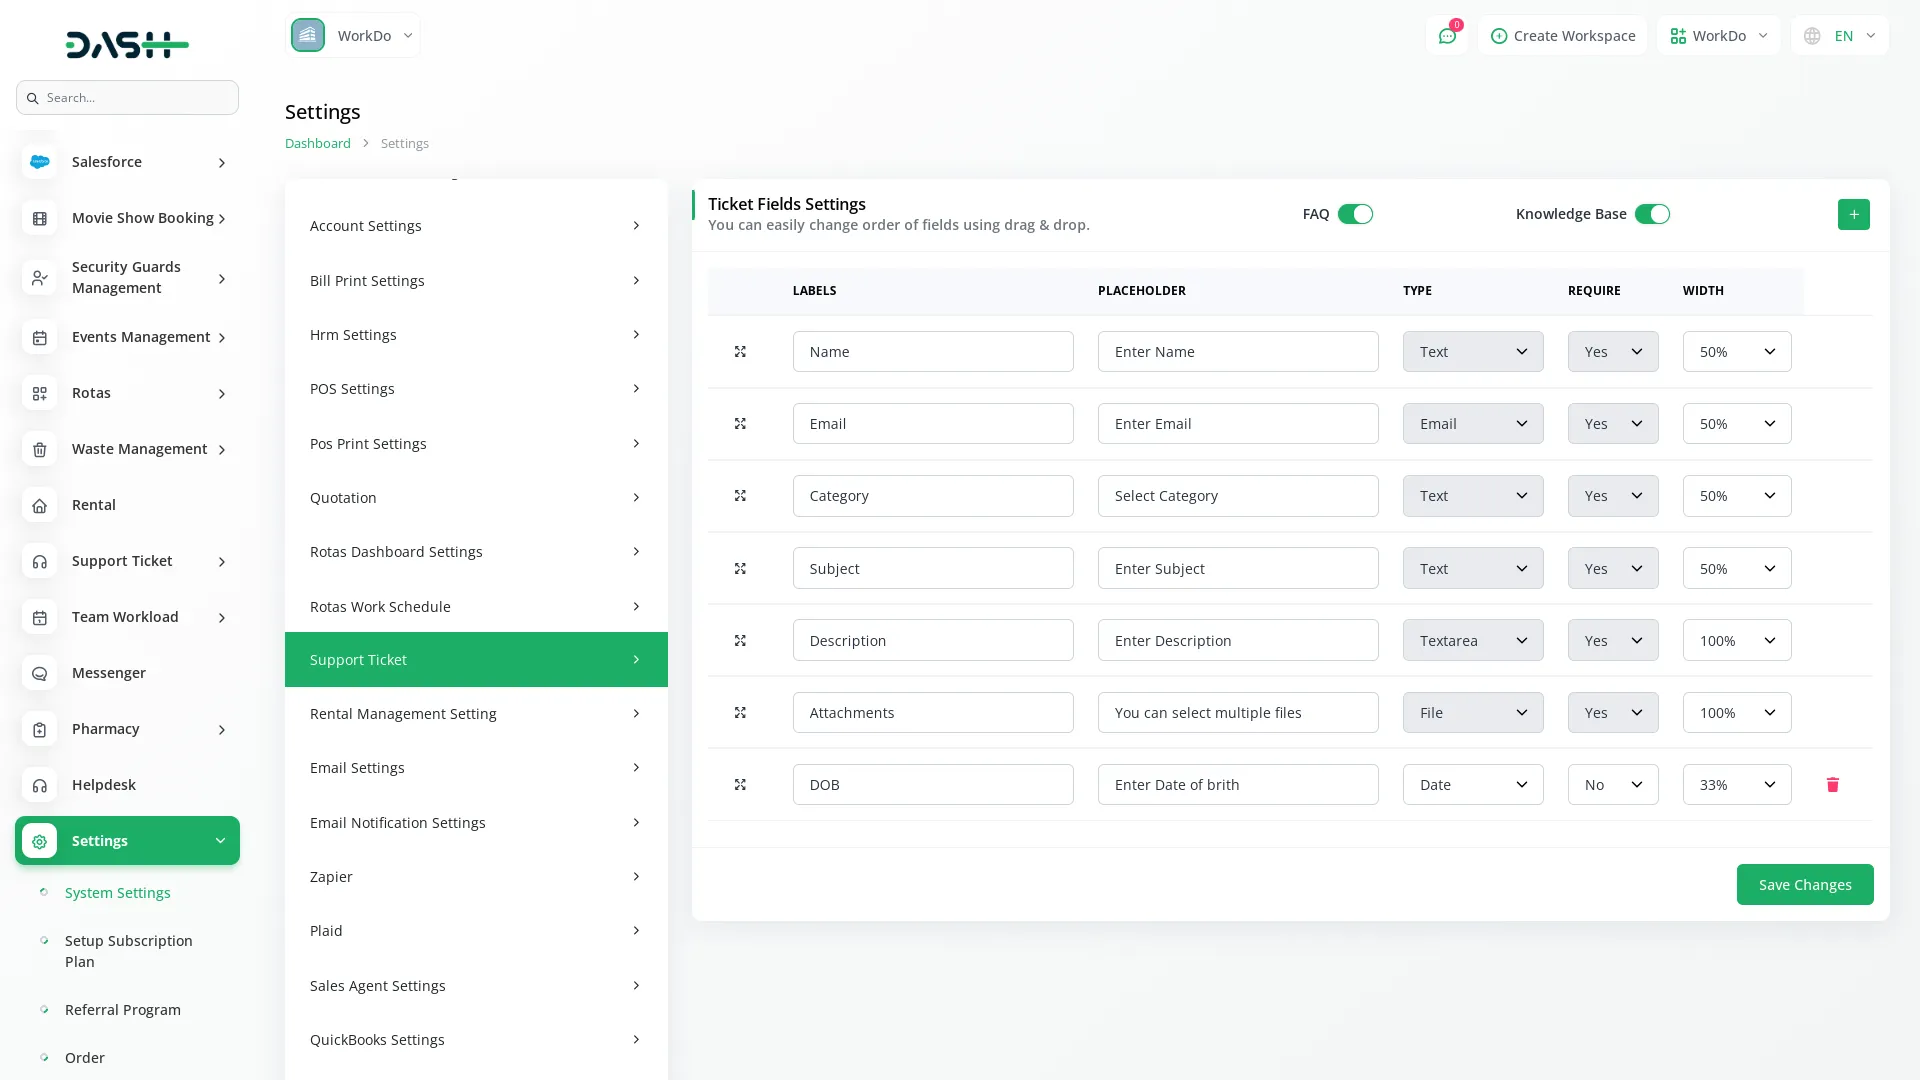Open the chat messages icon in header

tap(1446, 36)
